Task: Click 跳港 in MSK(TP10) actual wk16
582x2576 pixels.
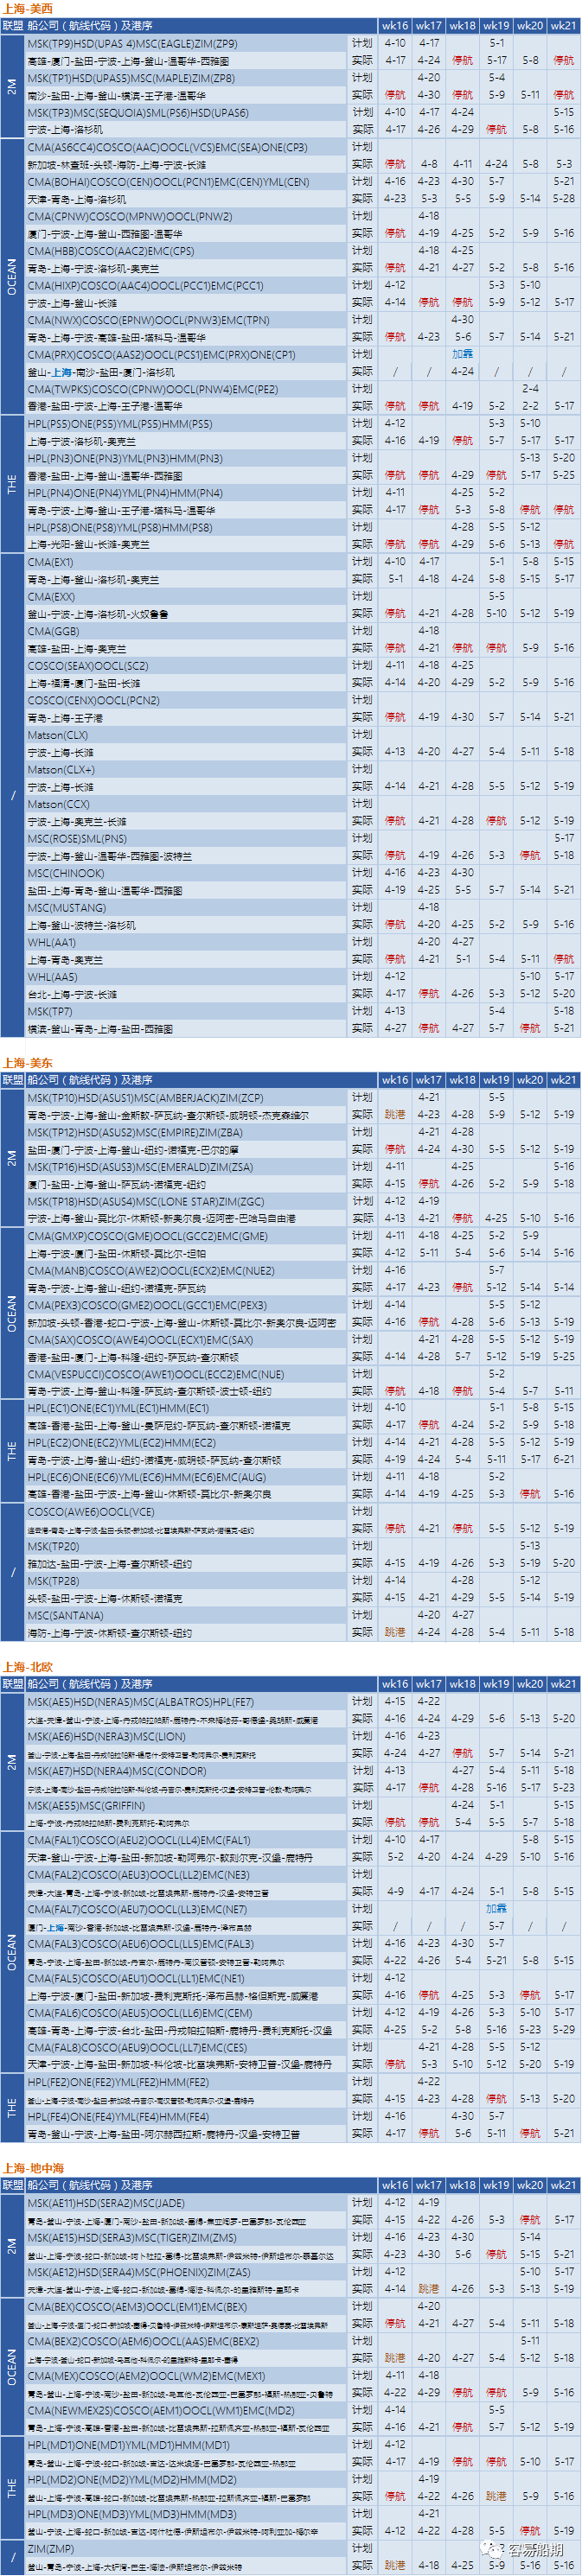Action: pyautogui.click(x=395, y=1114)
